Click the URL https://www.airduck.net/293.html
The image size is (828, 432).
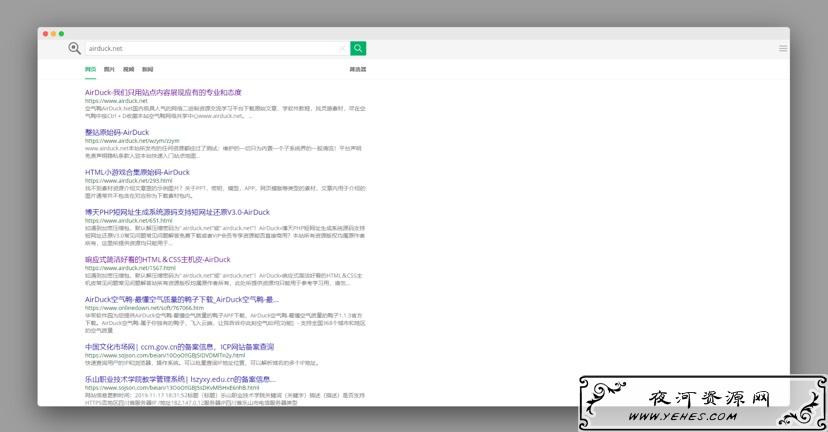[x=128, y=181]
